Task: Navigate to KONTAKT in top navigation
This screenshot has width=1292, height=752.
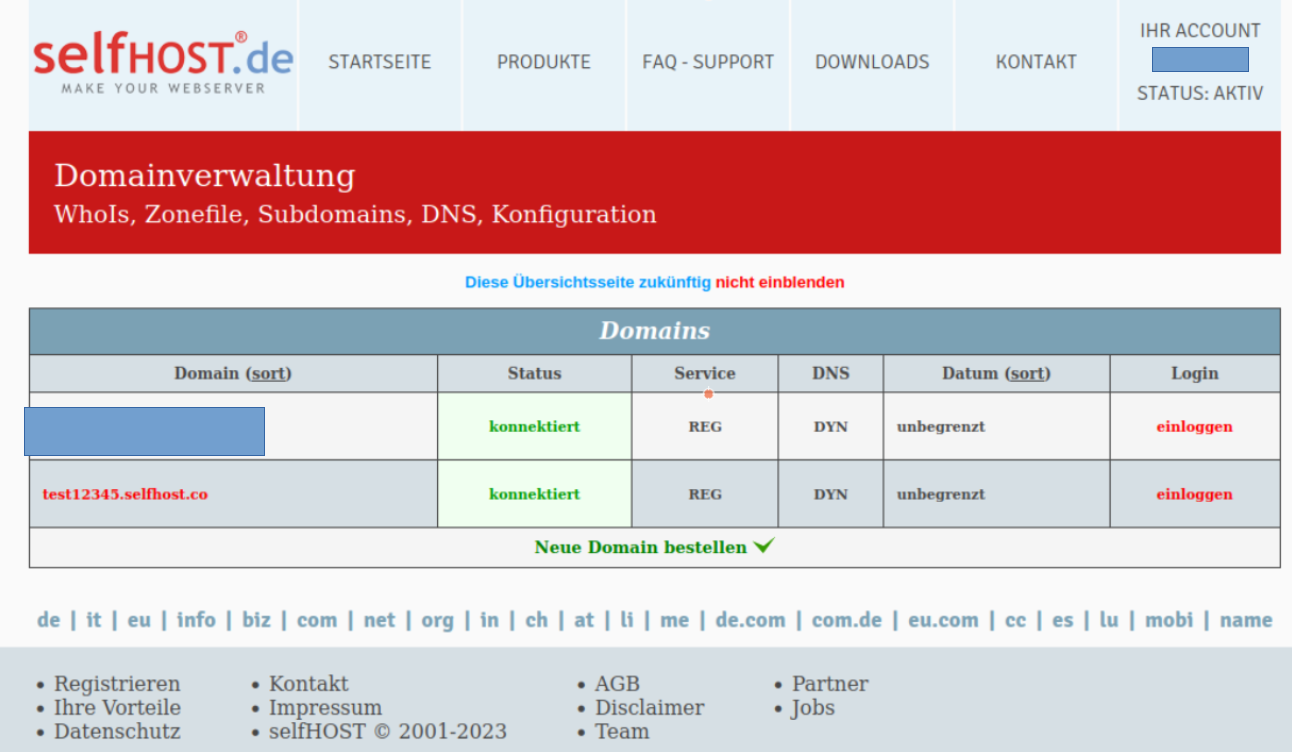Action: (1036, 62)
